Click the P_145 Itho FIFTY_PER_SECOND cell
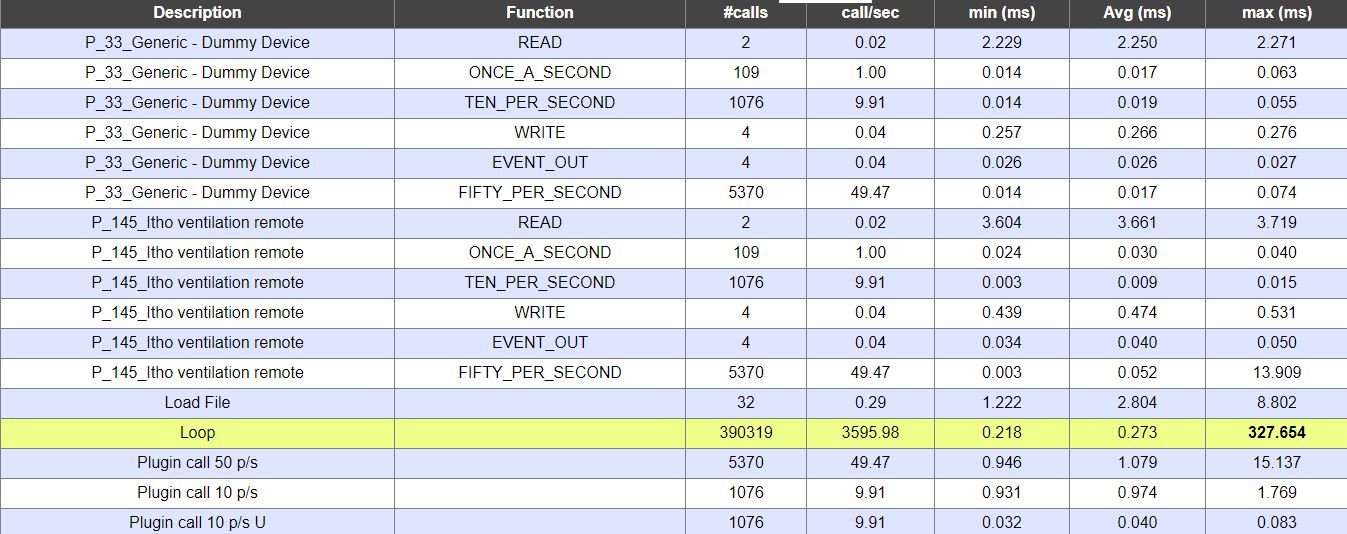The width and height of the screenshot is (1347, 534). click(x=540, y=373)
